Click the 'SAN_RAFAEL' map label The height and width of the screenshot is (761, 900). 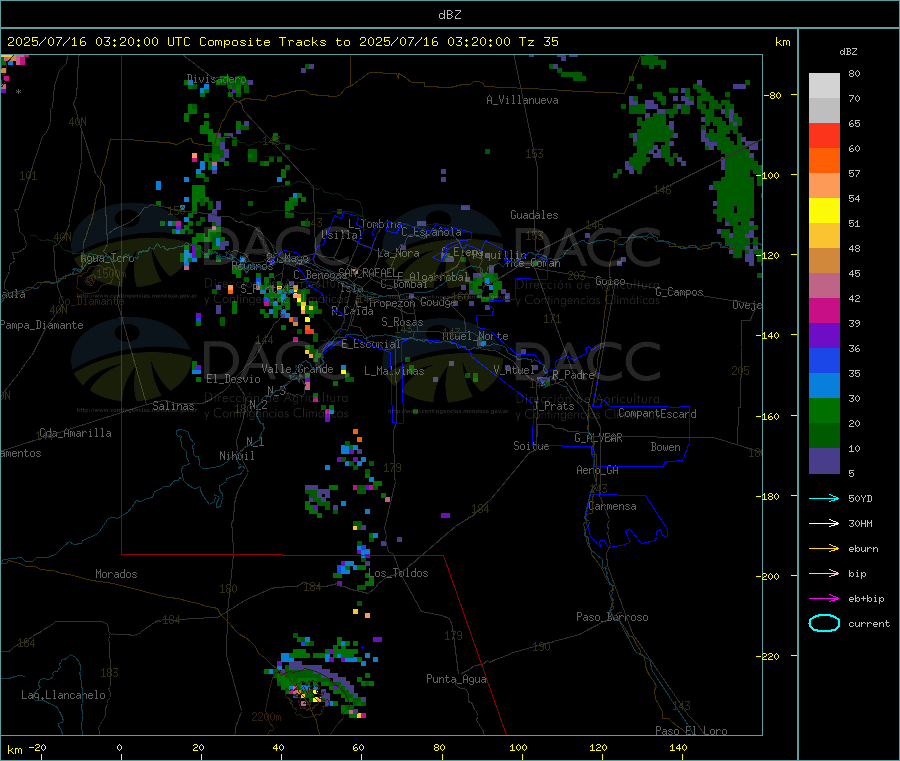pyautogui.click(x=367, y=272)
